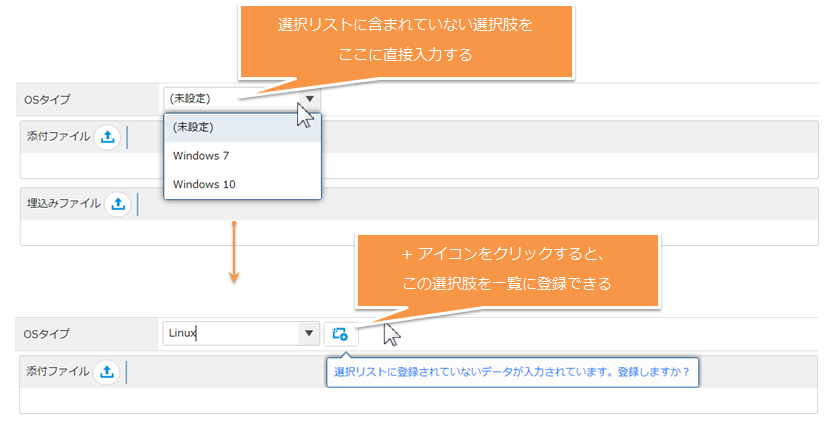Click 添付ファイル upload icon under the open dropdown
837x426 pixels.
point(108,137)
